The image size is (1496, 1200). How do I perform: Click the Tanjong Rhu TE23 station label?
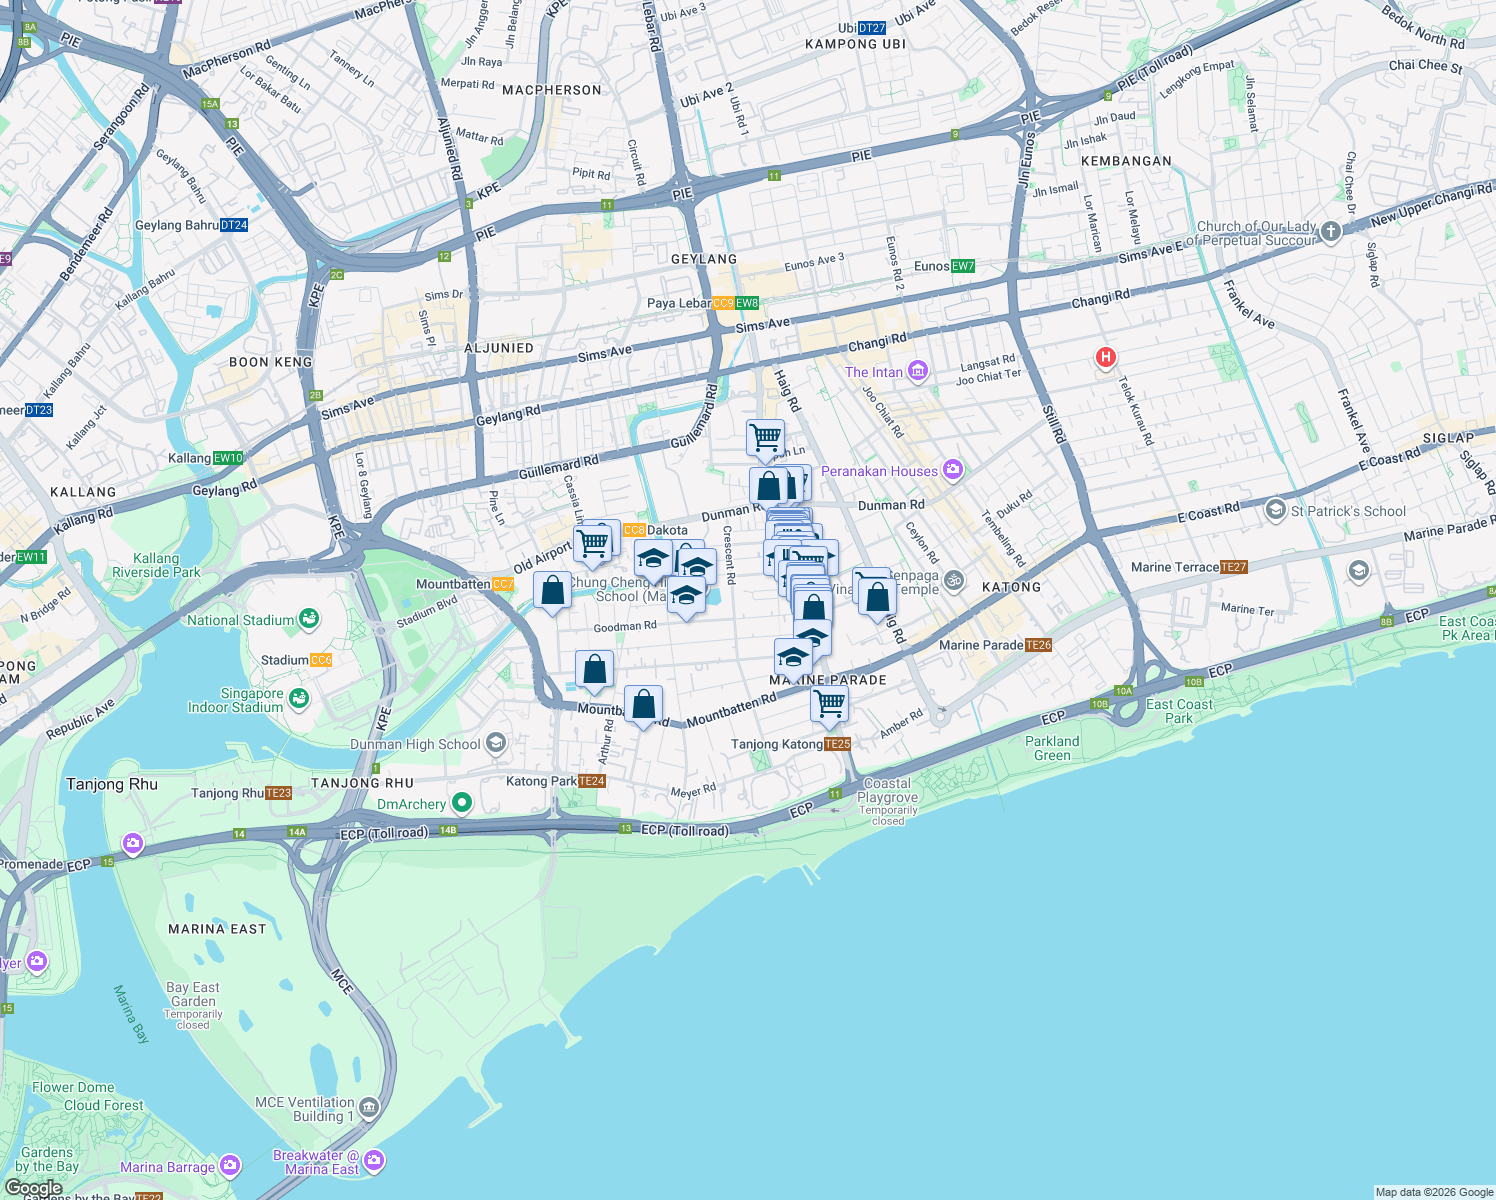241,793
